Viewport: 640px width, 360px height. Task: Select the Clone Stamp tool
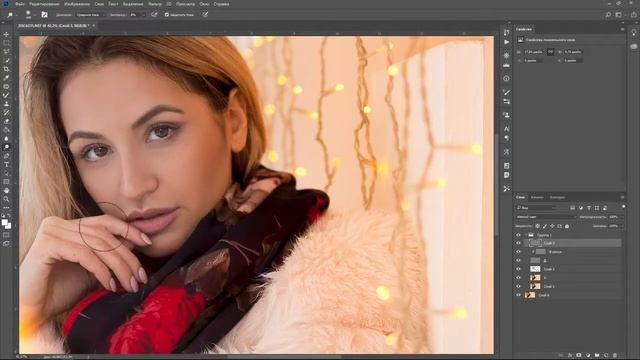click(6, 104)
